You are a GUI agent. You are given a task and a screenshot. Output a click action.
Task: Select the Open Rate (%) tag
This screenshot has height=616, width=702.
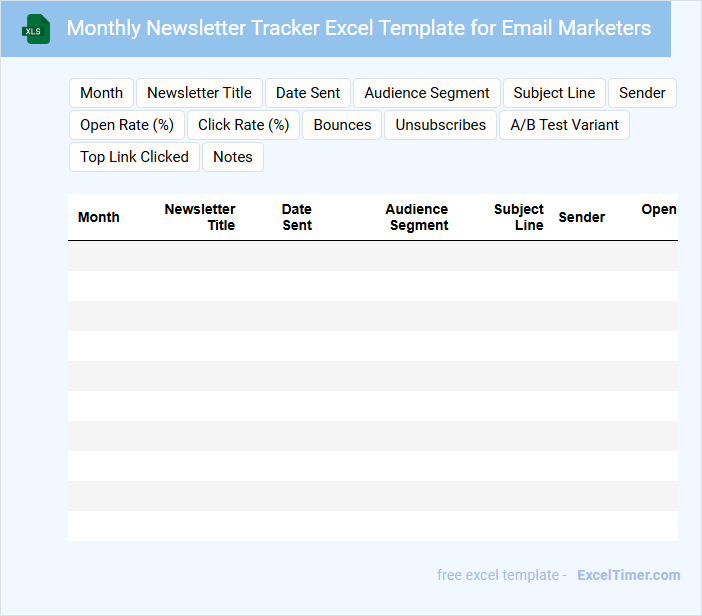point(127,125)
